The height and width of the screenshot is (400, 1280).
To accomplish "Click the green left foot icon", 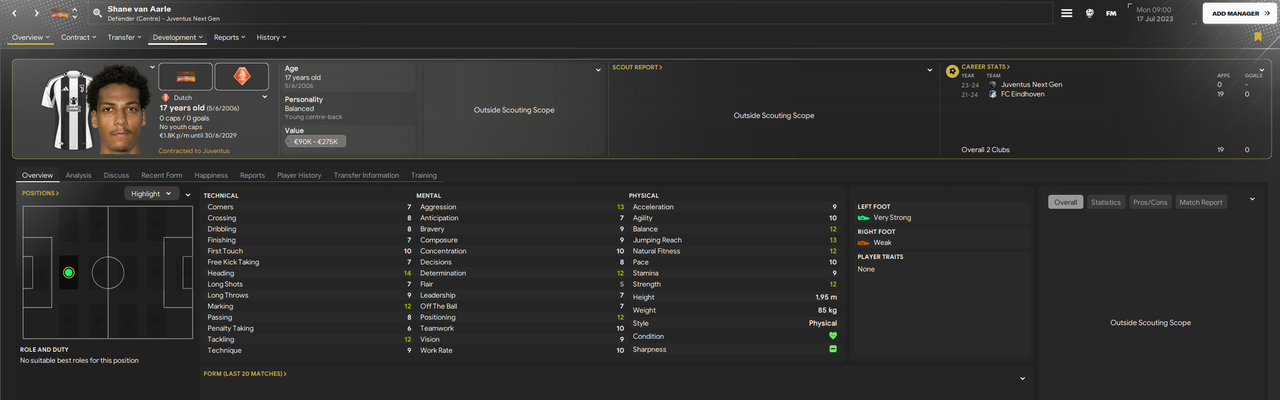I will [x=864, y=217].
